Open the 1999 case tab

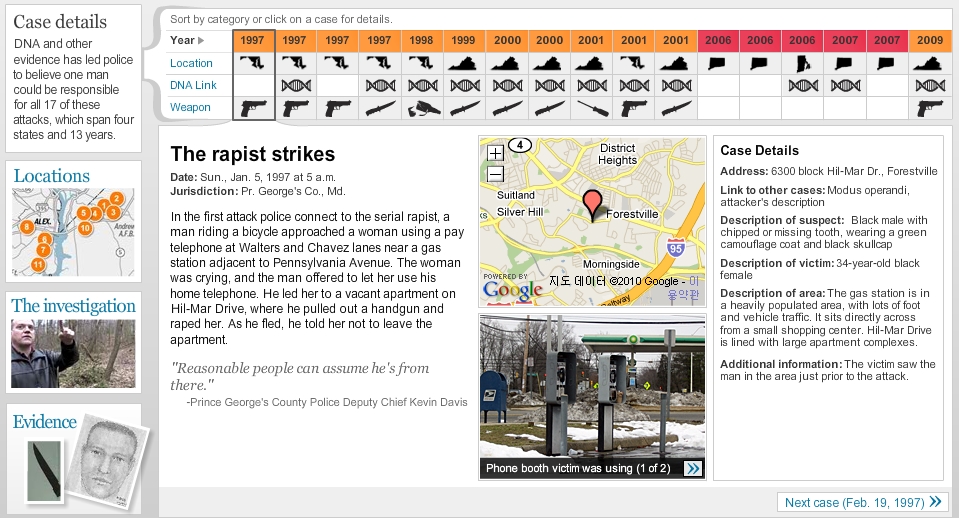pyautogui.click(x=464, y=40)
